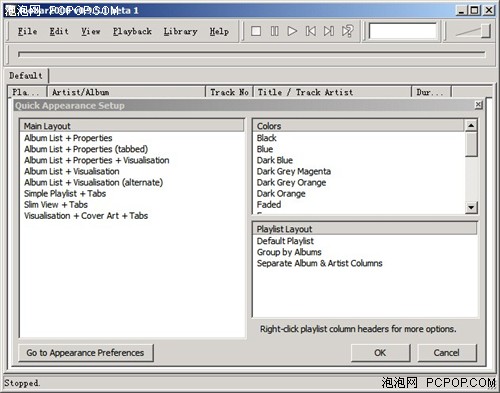The image size is (500, 393).
Task: Start playback with the Play button
Action: [292, 31]
